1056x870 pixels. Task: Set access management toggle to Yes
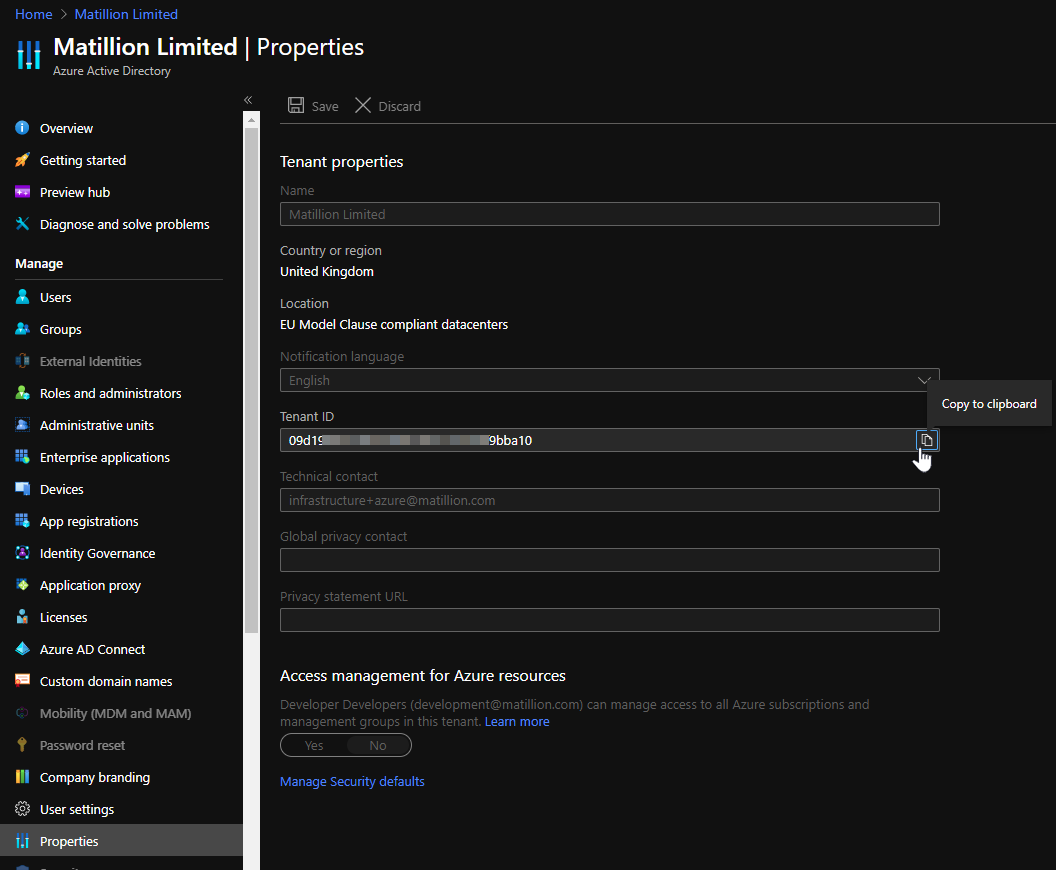point(314,745)
